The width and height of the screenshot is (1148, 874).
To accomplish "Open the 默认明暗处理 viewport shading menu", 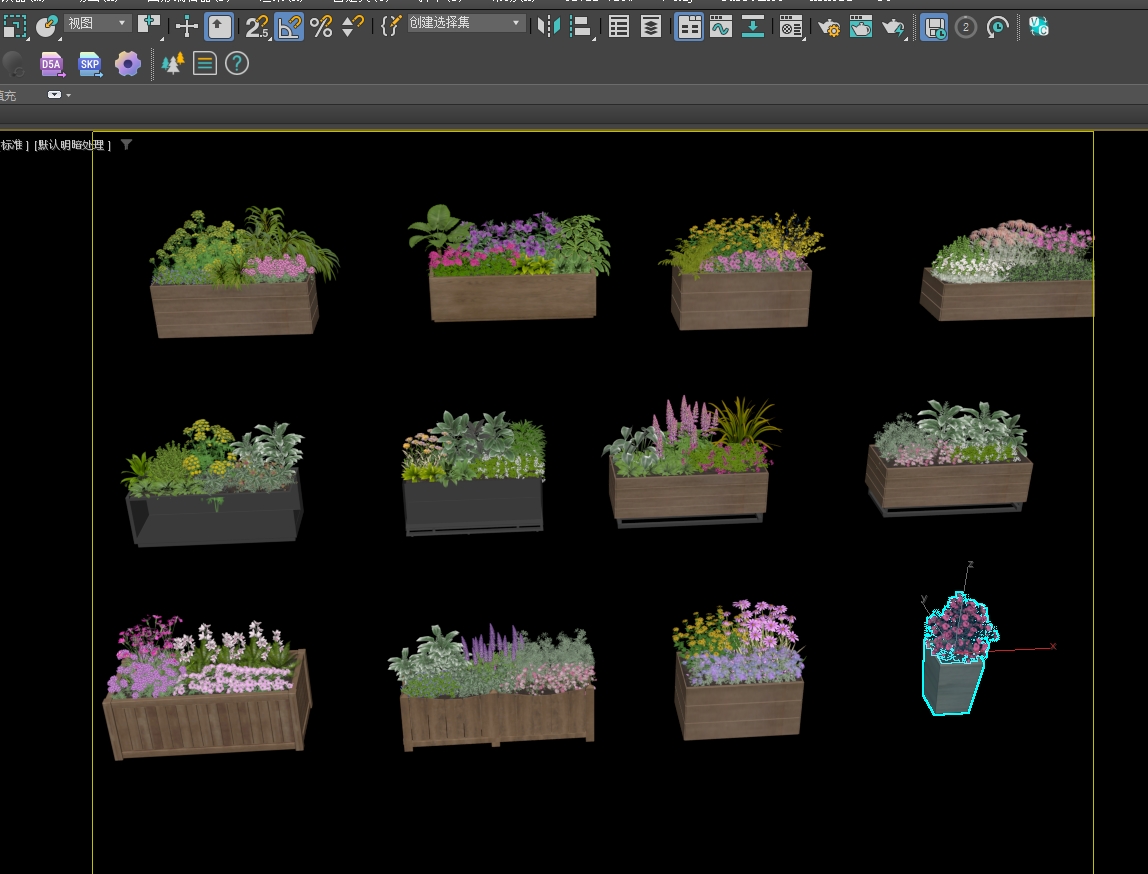I will point(72,145).
